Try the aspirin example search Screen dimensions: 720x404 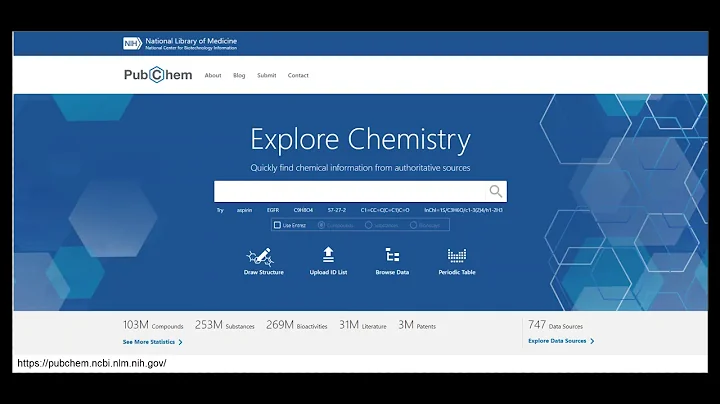(244, 210)
